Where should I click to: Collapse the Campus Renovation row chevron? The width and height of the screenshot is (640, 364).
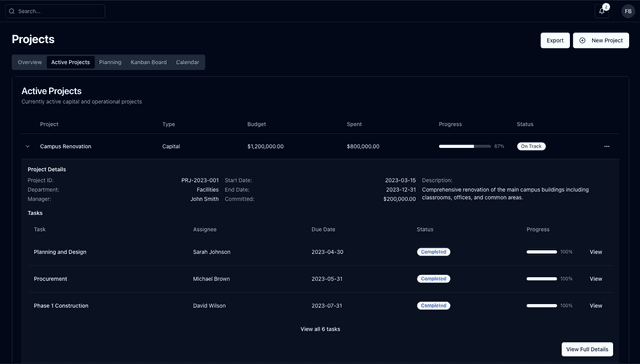[27, 146]
